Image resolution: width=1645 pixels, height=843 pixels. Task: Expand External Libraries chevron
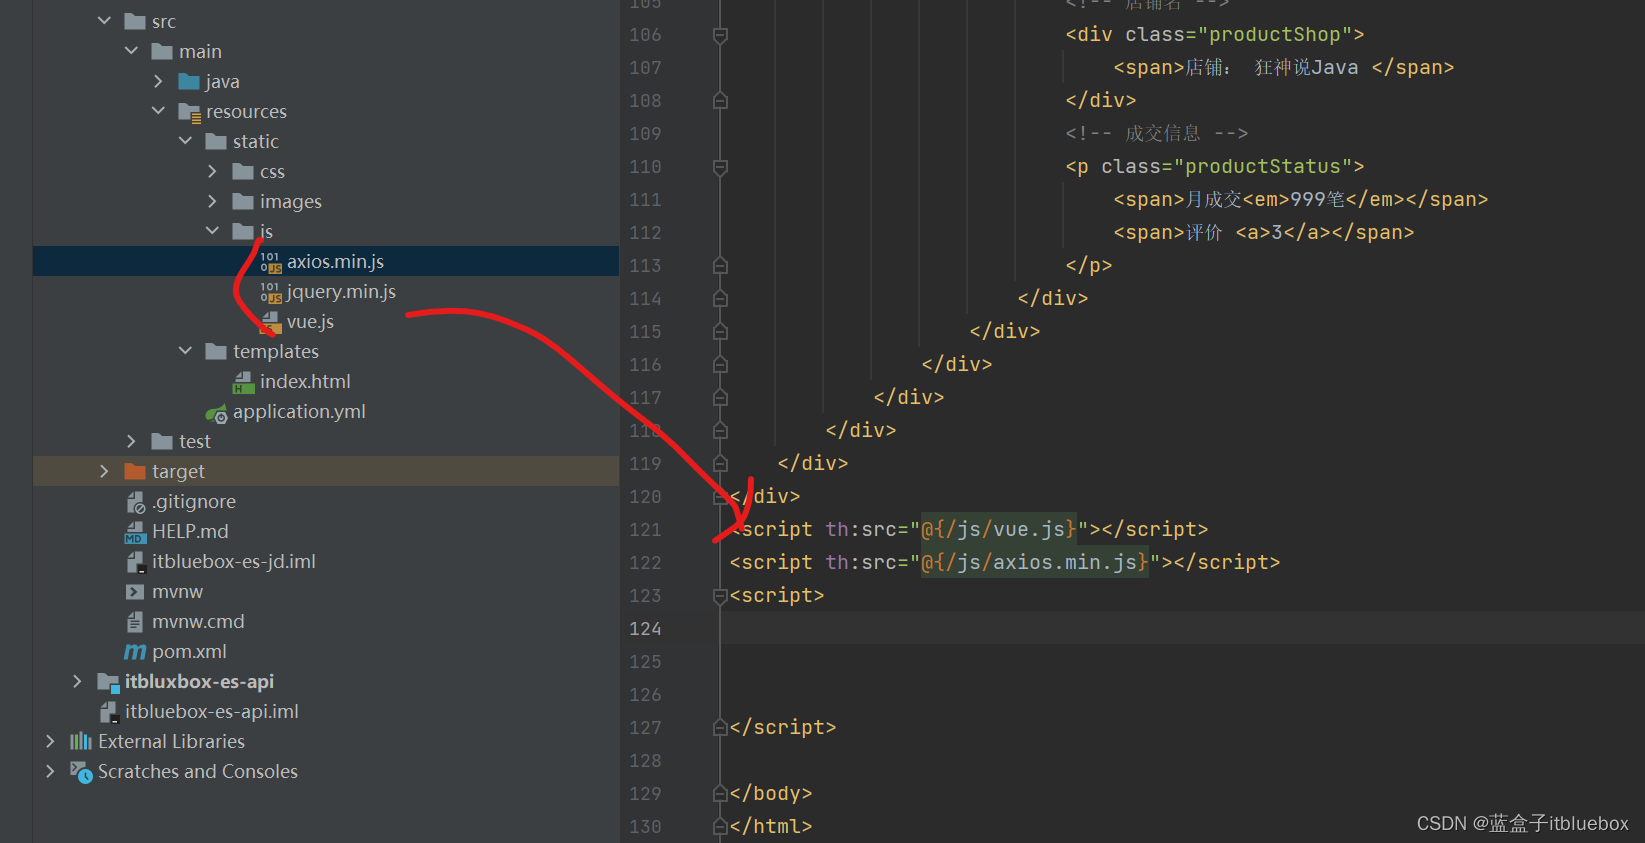50,741
